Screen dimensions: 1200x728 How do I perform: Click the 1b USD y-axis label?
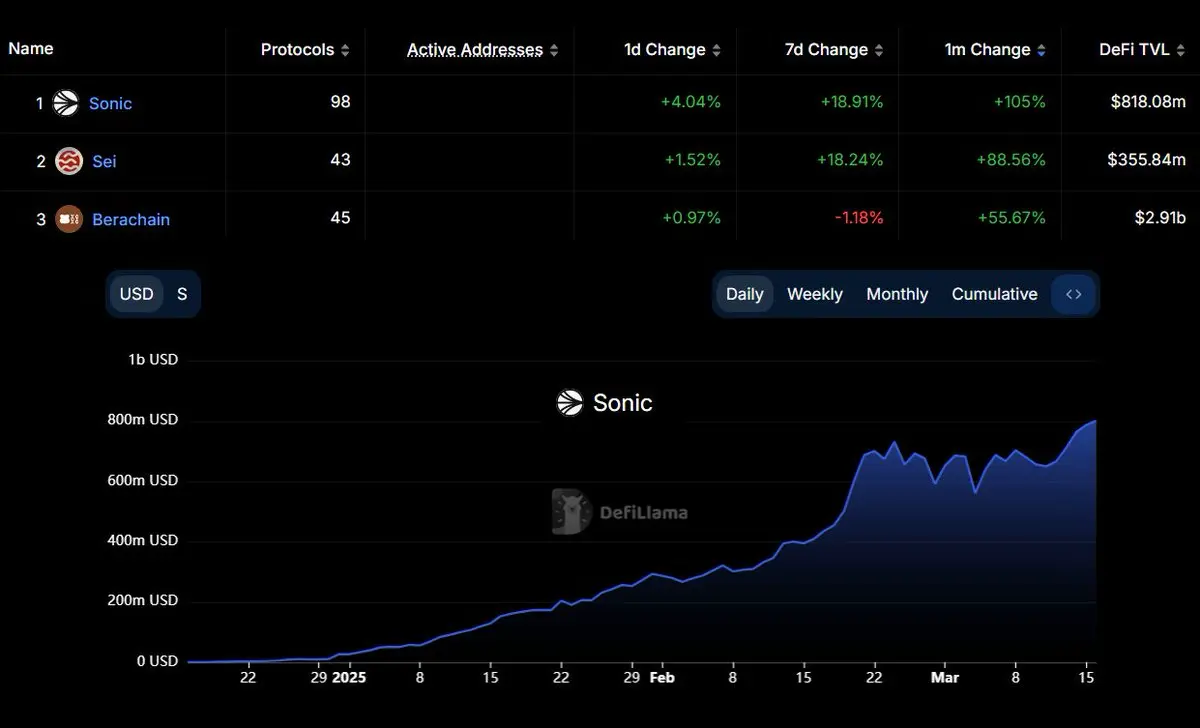[x=153, y=359]
